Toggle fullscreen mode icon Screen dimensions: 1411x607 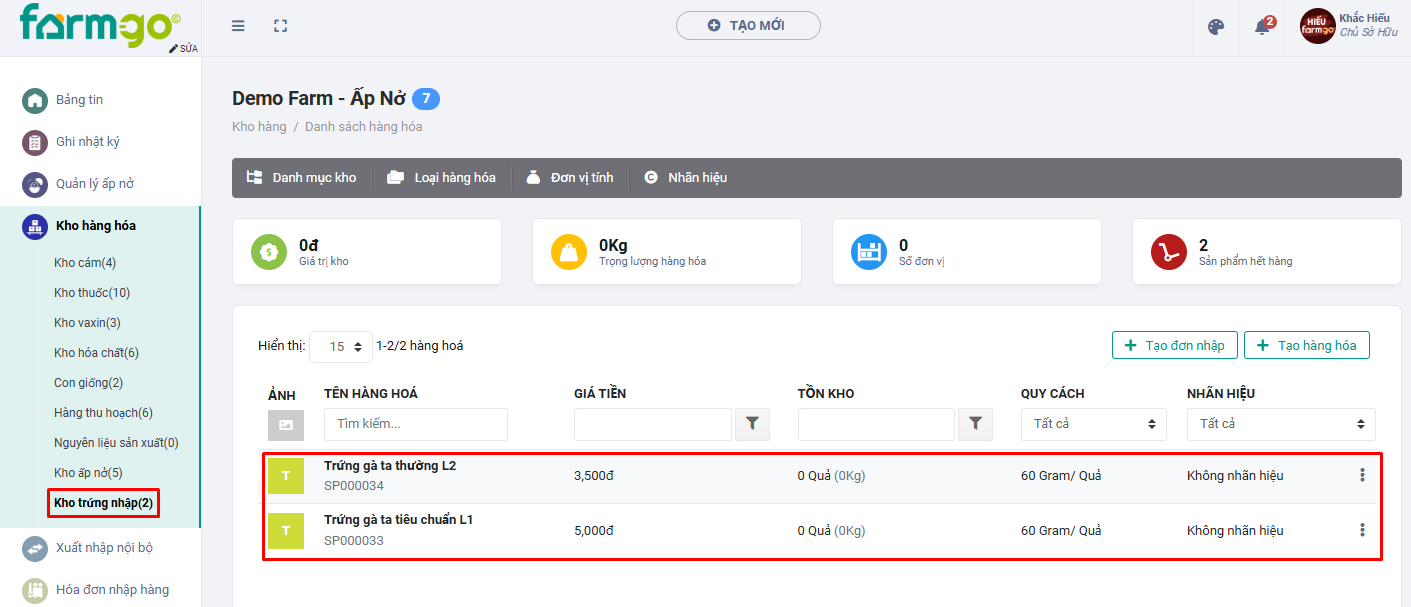point(281,26)
